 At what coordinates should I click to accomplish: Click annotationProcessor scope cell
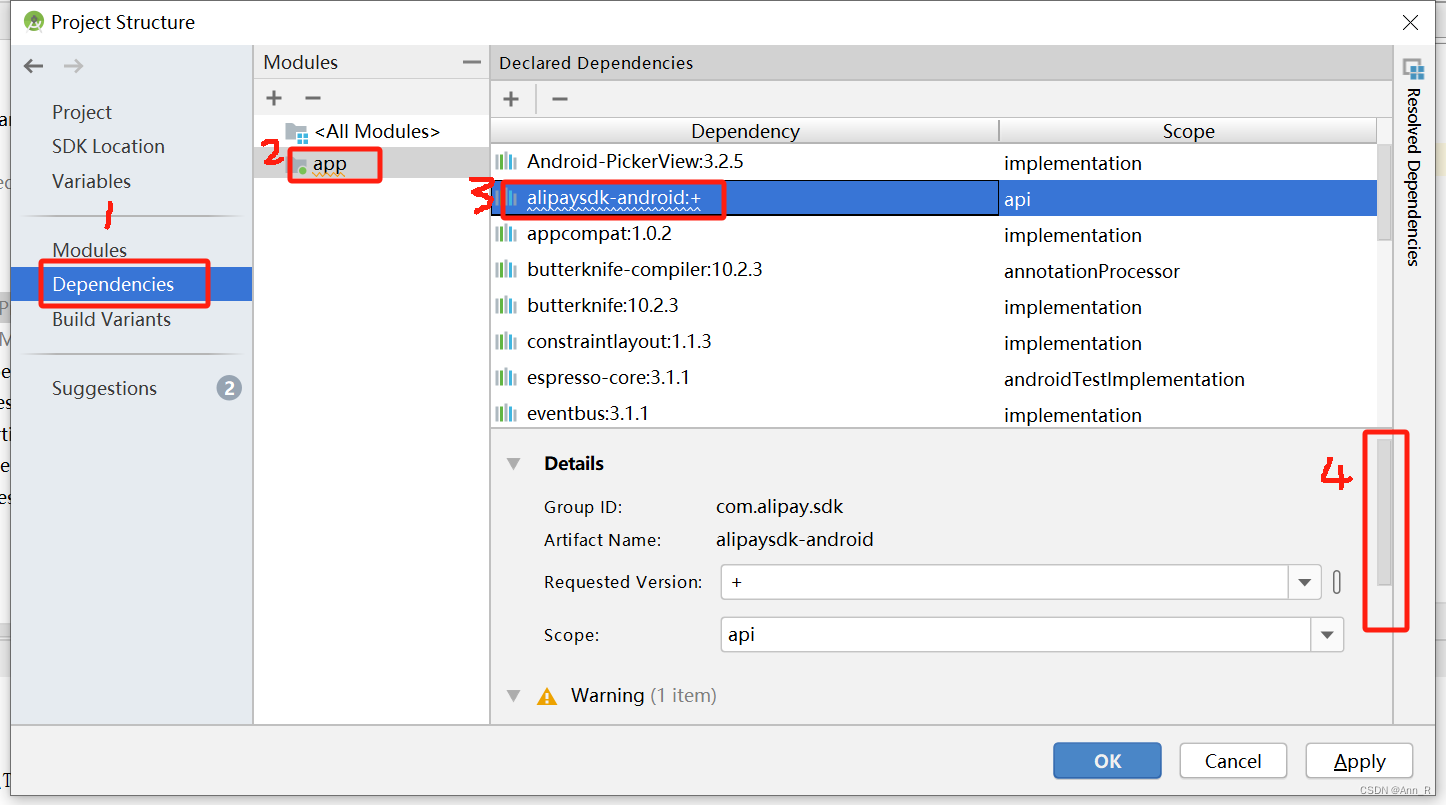(1092, 271)
